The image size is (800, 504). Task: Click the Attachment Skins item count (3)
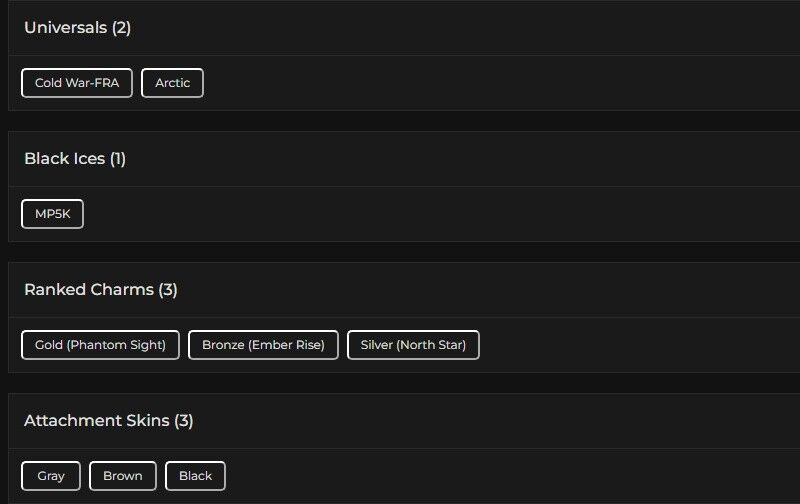tap(183, 421)
